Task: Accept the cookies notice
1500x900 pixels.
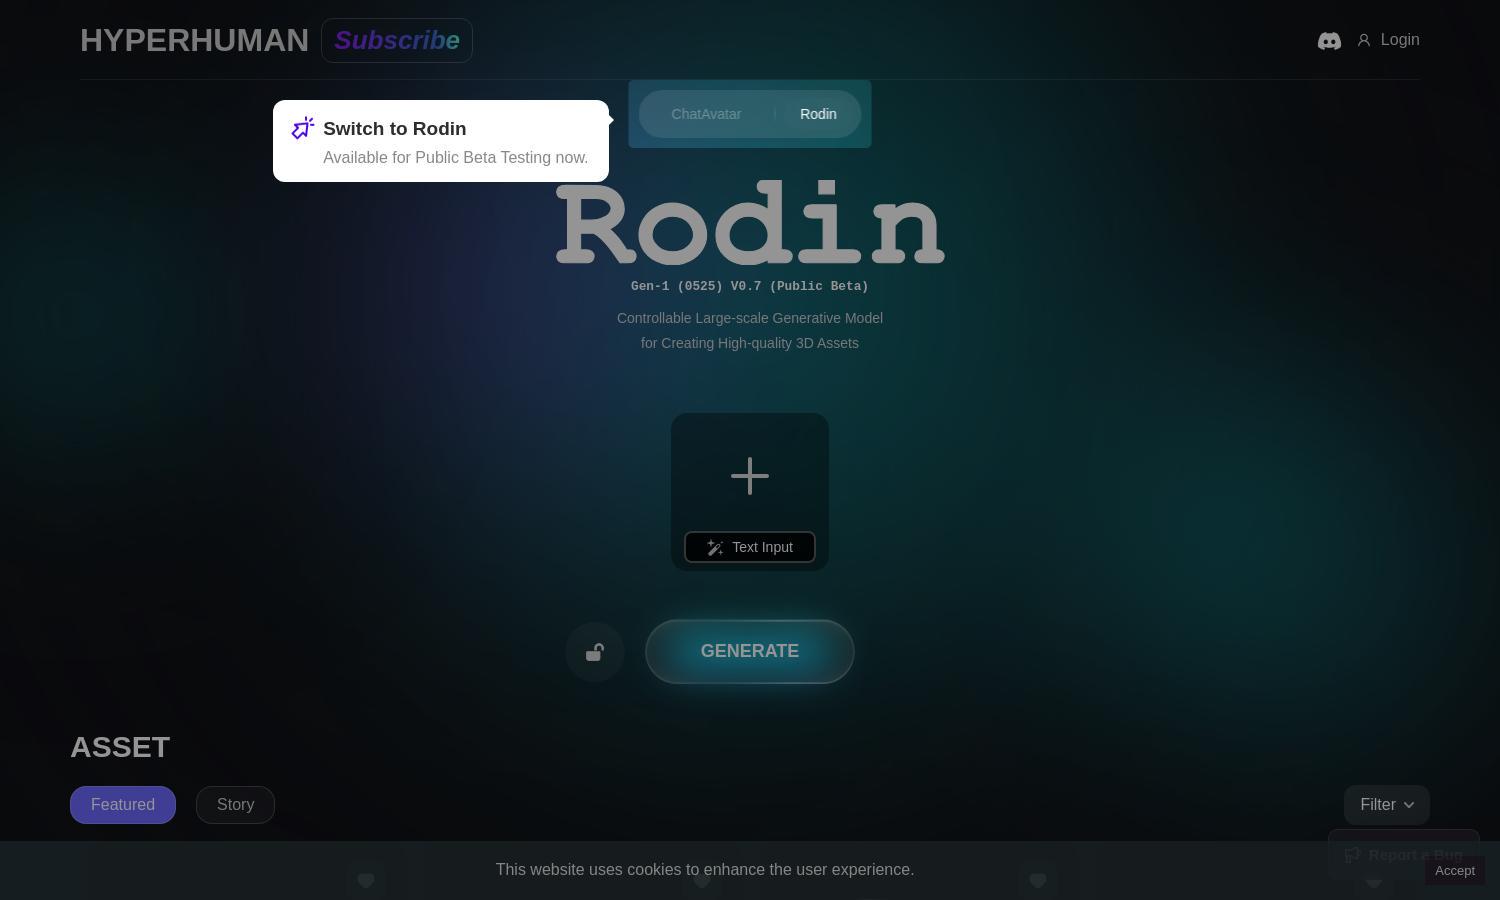Action: (x=1455, y=871)
